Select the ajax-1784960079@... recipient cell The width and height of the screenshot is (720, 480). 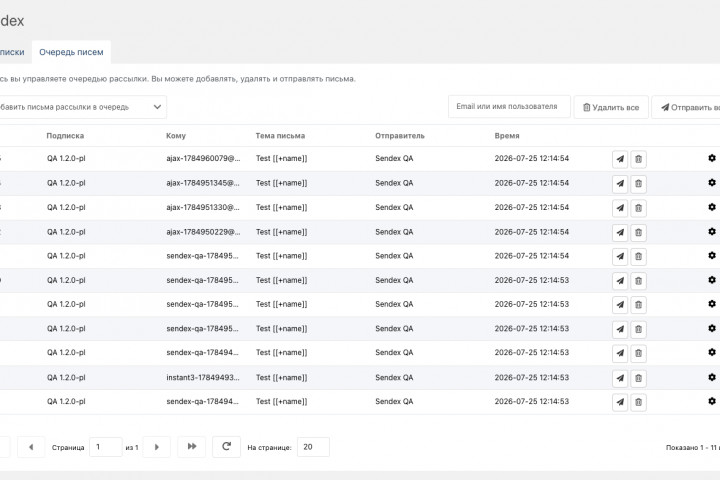tap(203, 158)
